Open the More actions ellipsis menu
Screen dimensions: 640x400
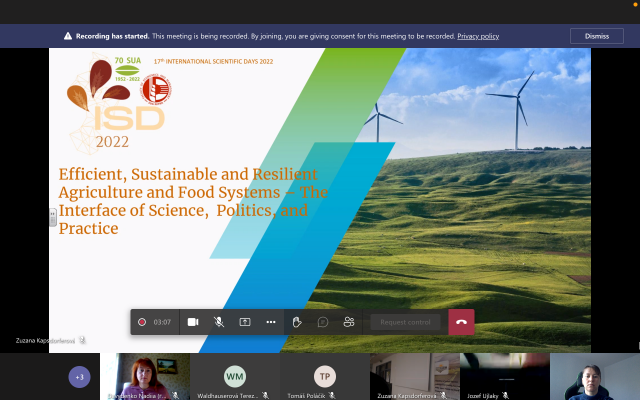(x=270, y=322)
